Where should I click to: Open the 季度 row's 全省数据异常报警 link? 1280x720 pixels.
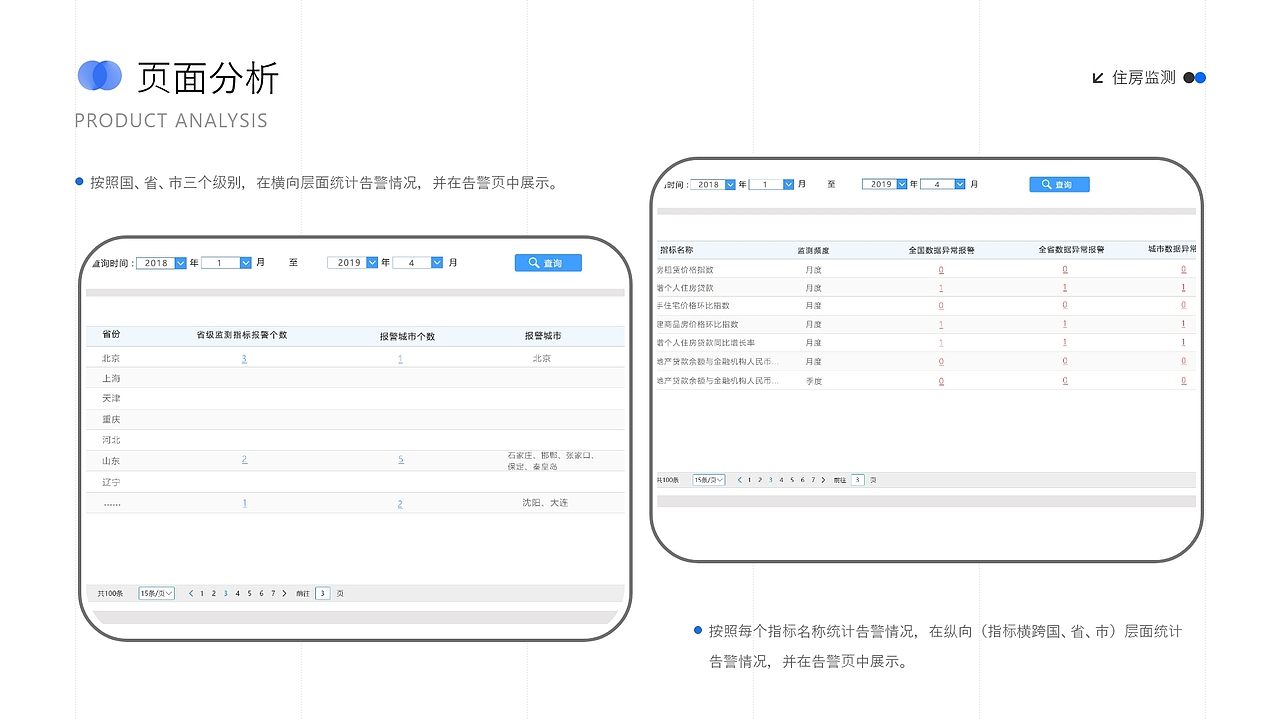[x=1065, y=381]
